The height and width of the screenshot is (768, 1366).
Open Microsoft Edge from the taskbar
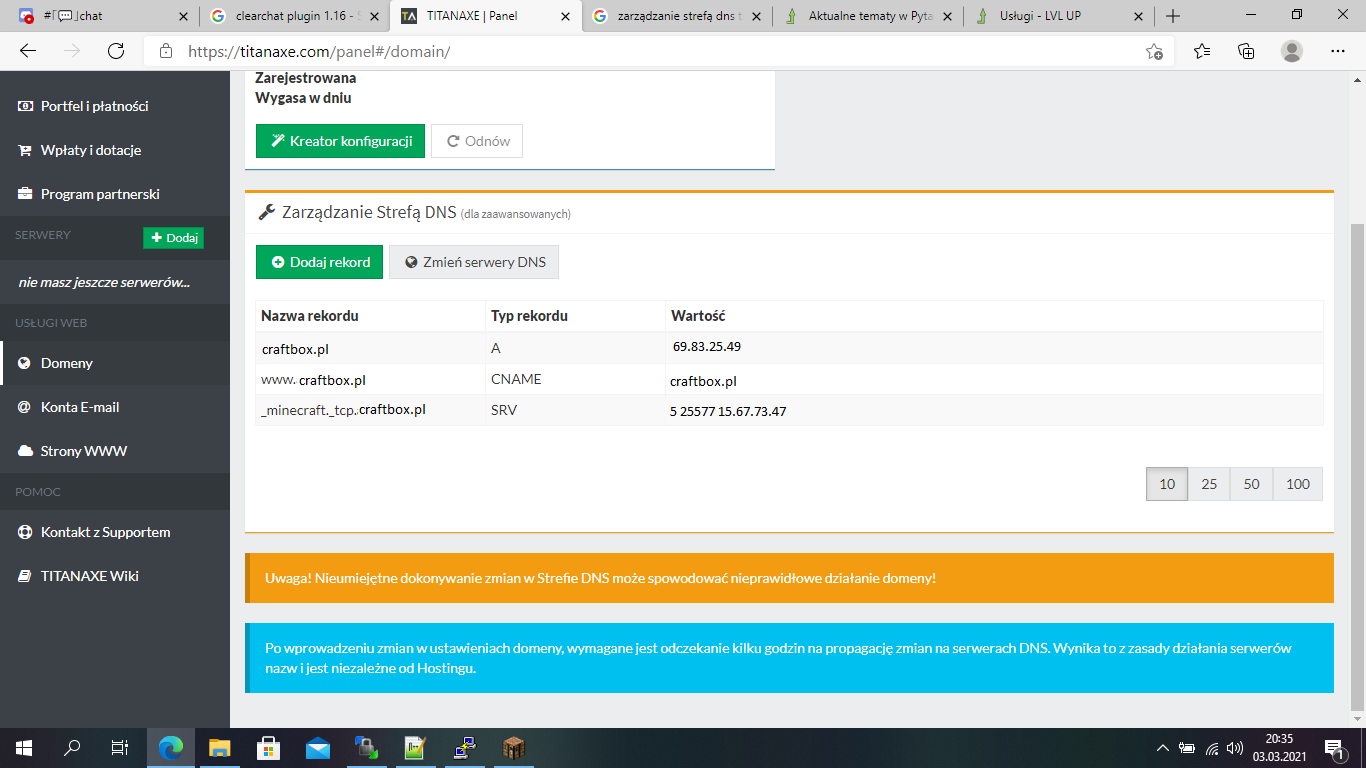pos(171,747)
